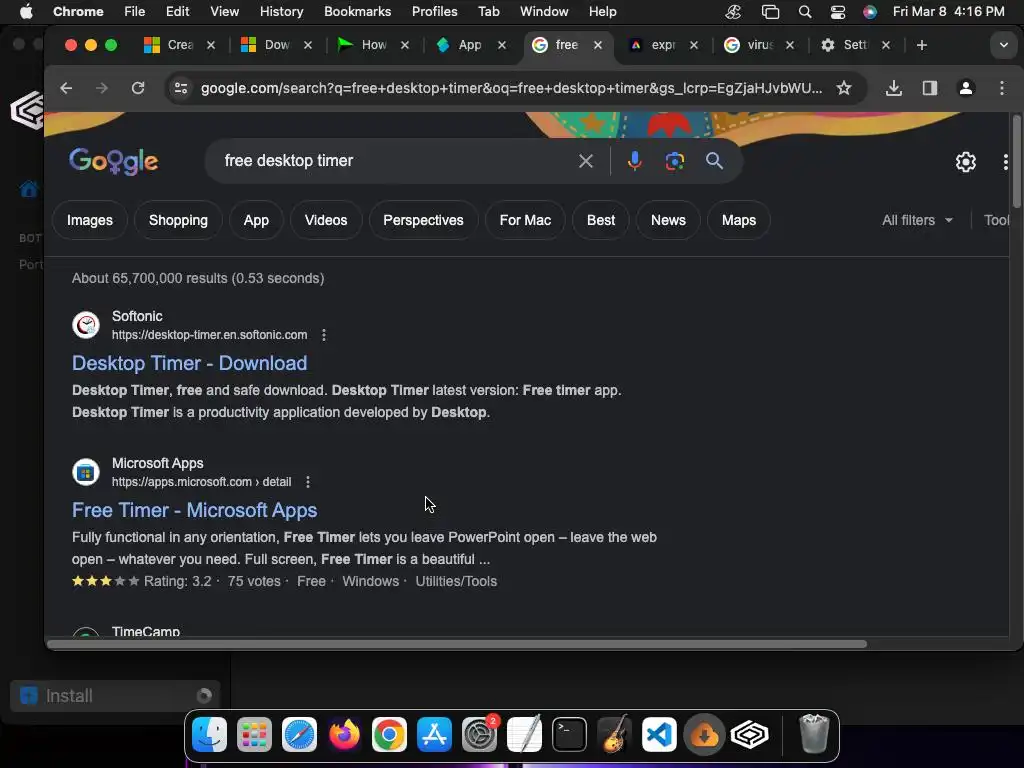This screenshot has height=768, width=1024.
Task: Filter results by Shopping
Action: 178,221
